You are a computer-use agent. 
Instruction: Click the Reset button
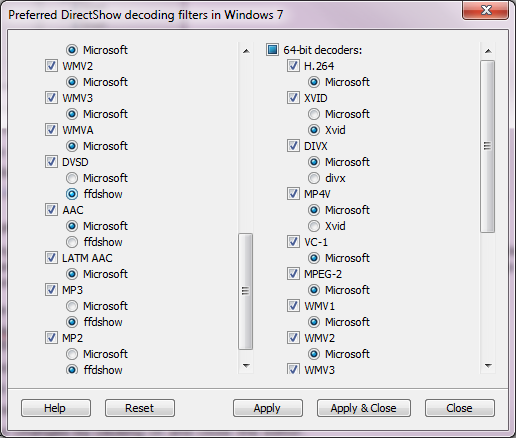point(140,408)
